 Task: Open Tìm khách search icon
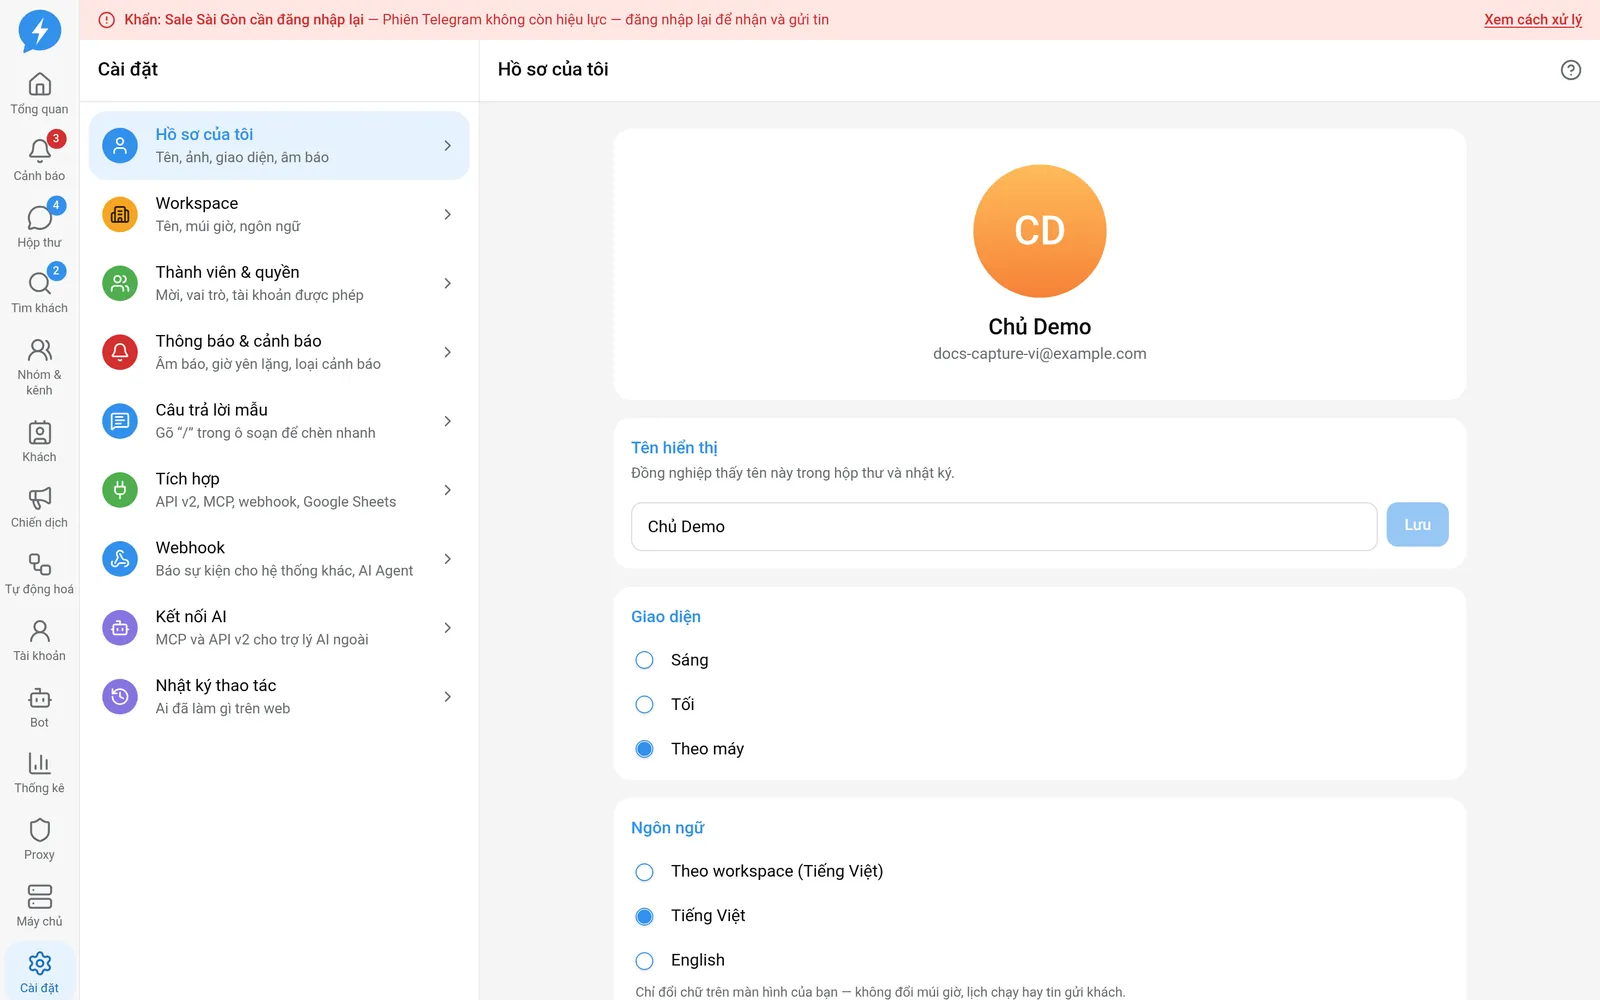click(39, 284)
